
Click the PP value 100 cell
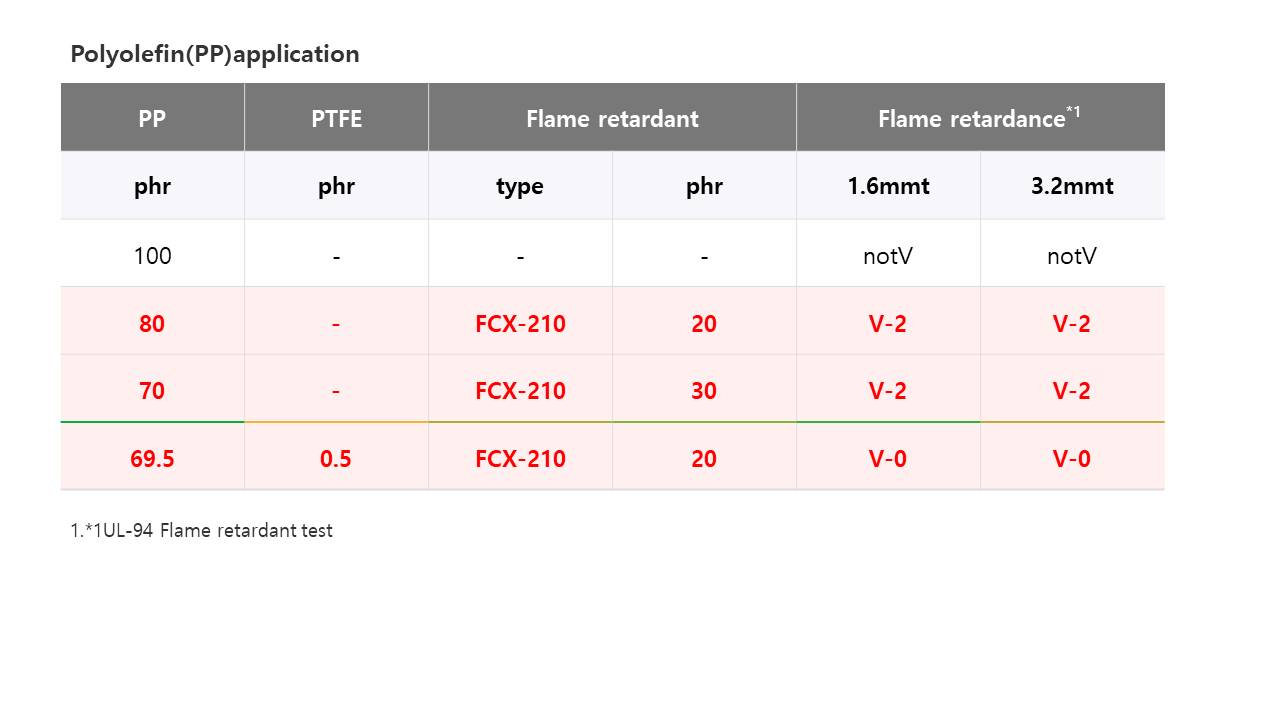coord(152,254)
